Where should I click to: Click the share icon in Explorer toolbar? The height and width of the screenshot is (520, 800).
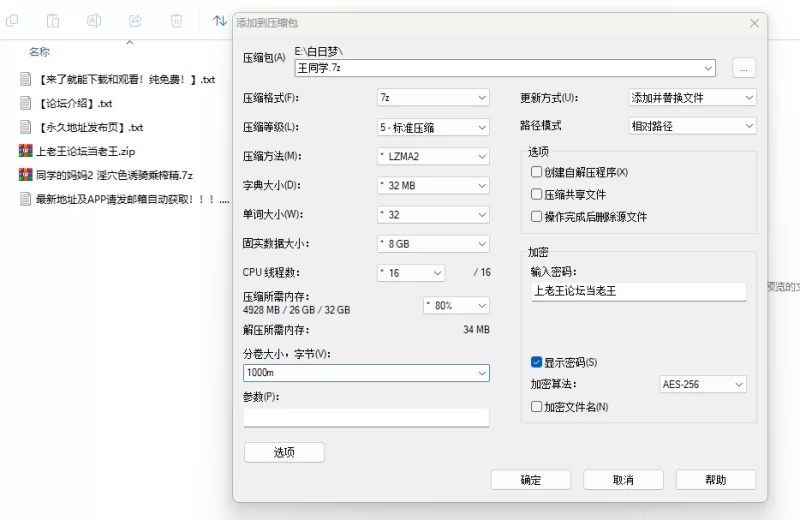(x=135, y=20)
